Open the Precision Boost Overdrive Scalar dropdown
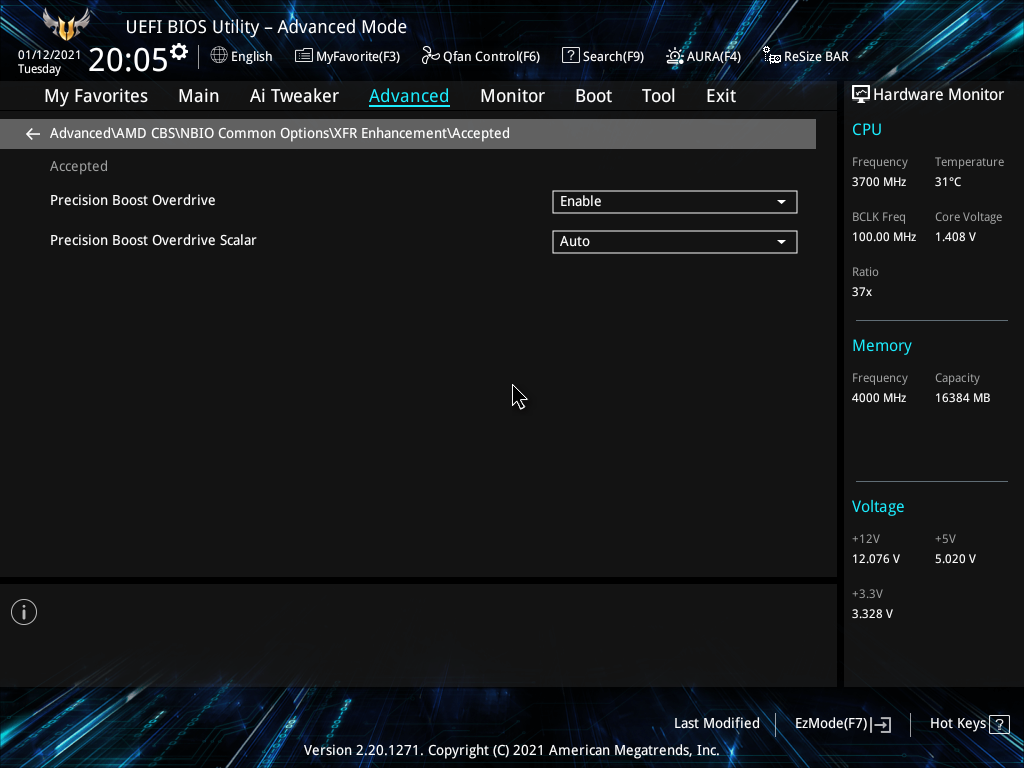The image size is (1024, 768). click(x=674, y=242)
